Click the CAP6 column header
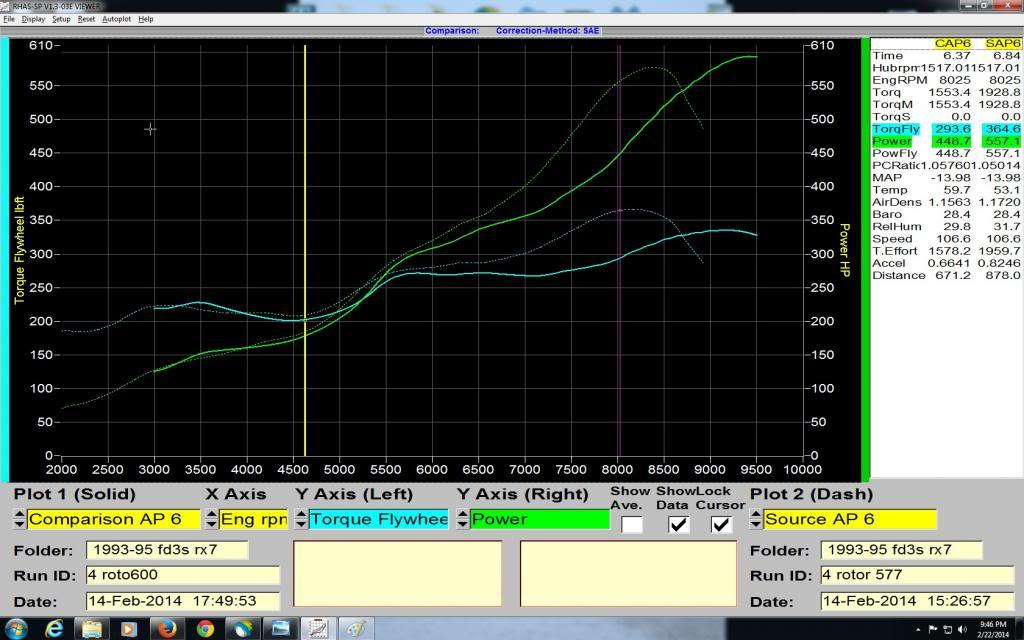 tap(952, 43)
